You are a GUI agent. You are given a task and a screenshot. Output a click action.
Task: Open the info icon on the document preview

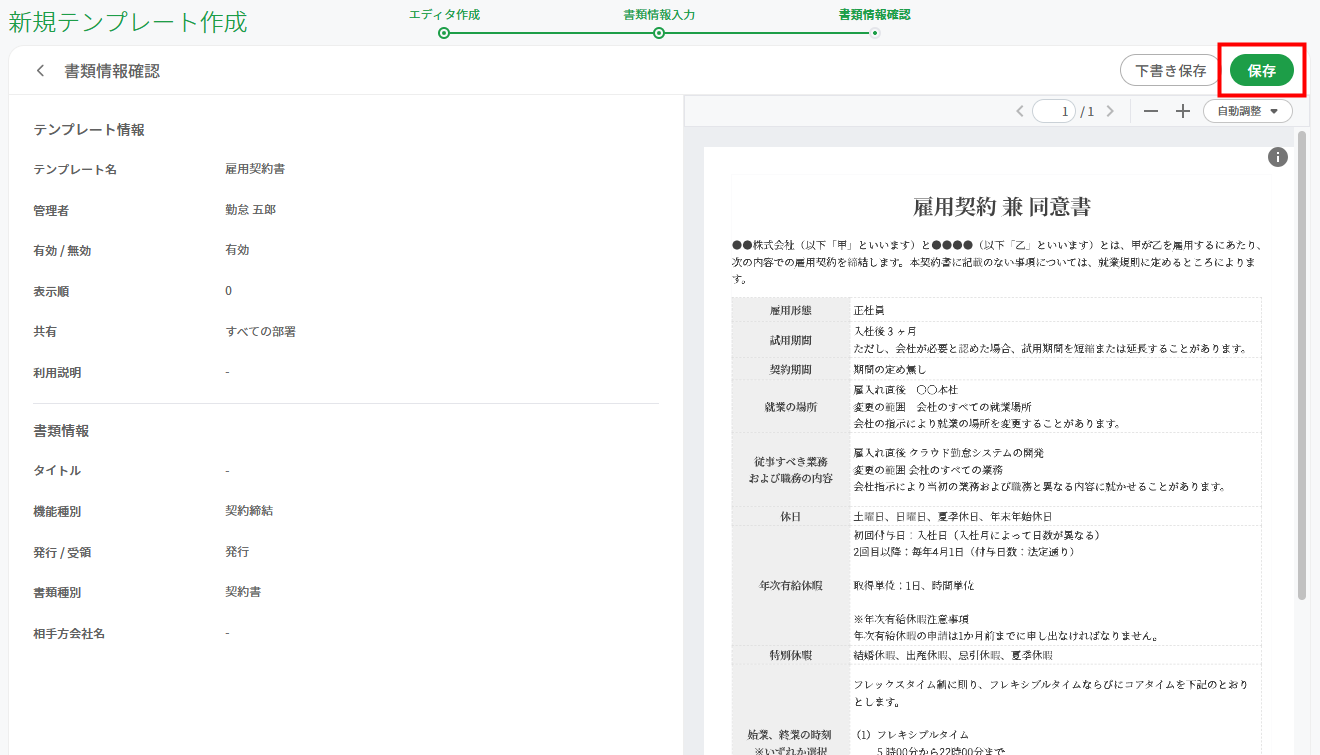tap(1278, 157)
